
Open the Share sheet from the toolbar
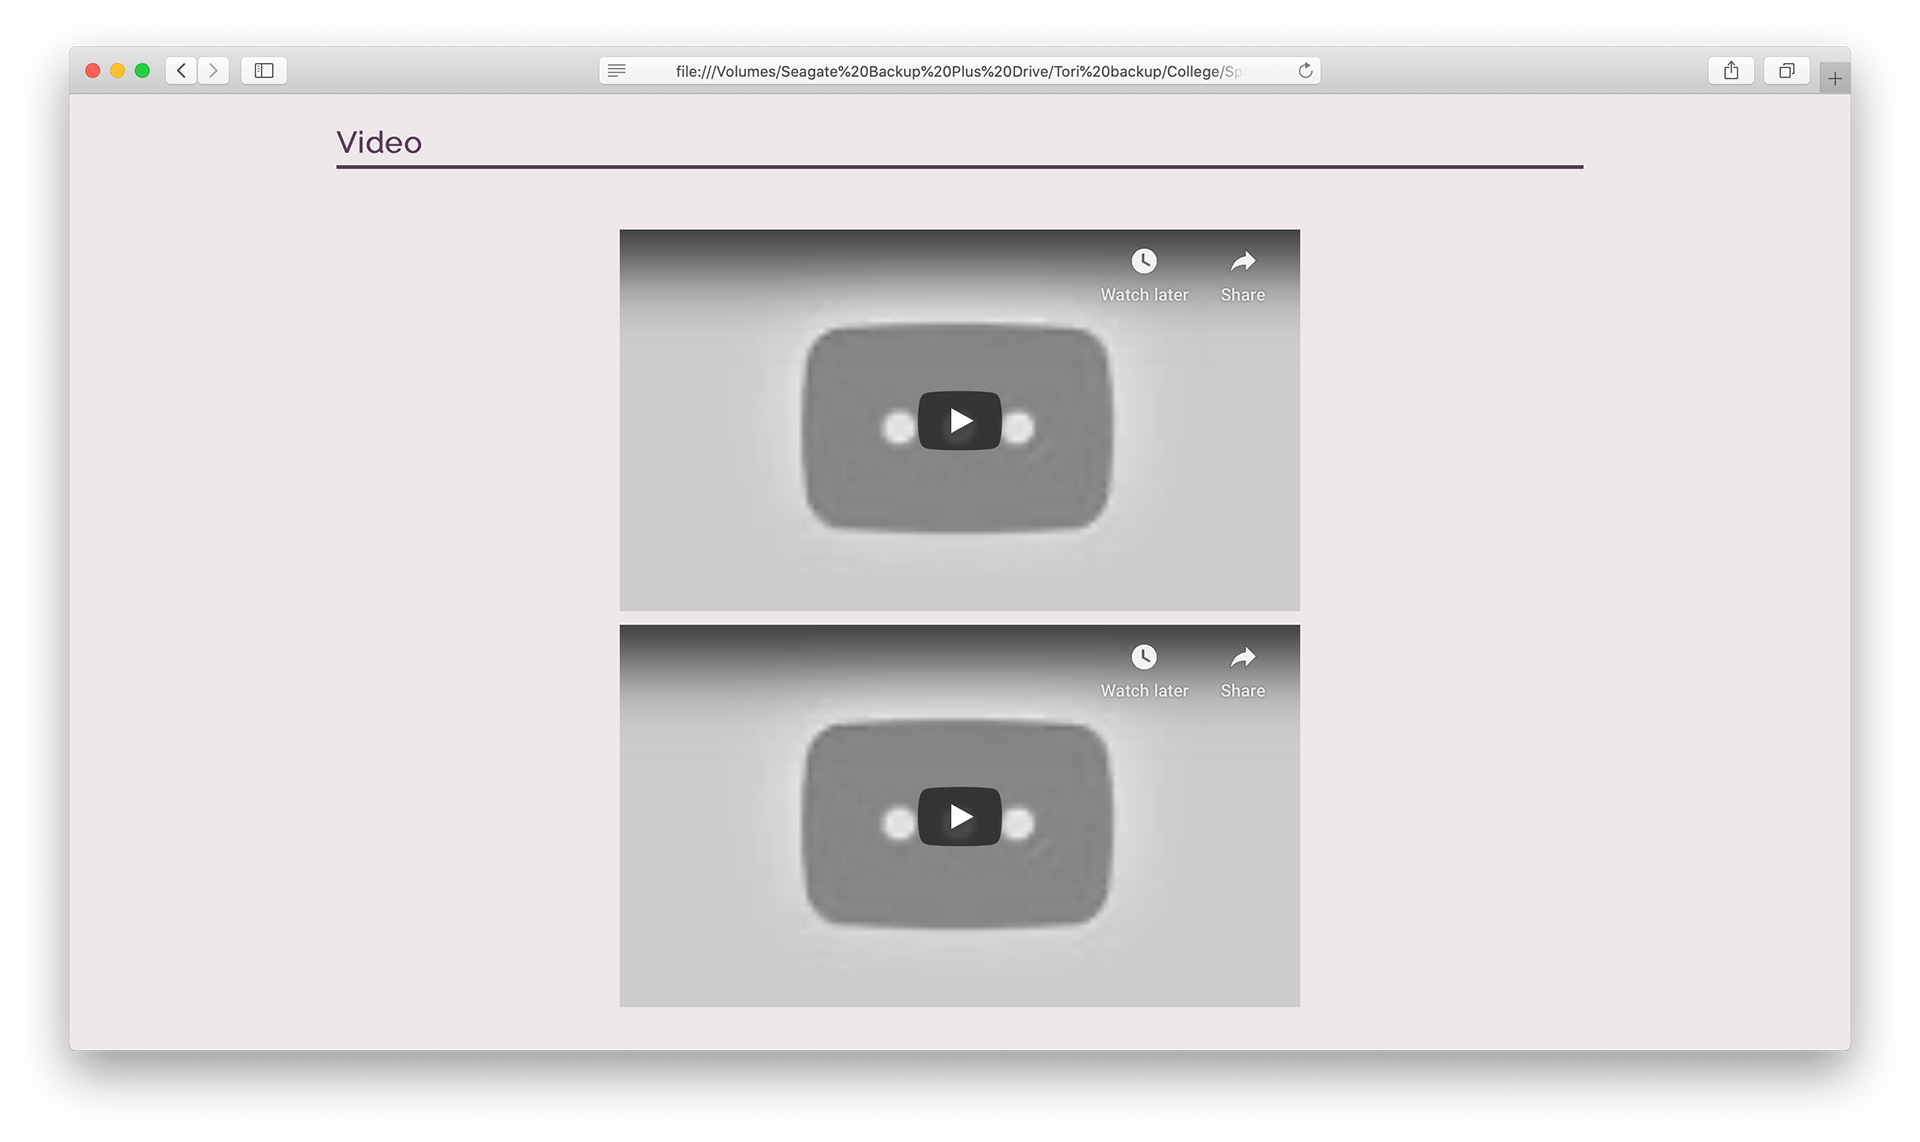coord(1731,70)
